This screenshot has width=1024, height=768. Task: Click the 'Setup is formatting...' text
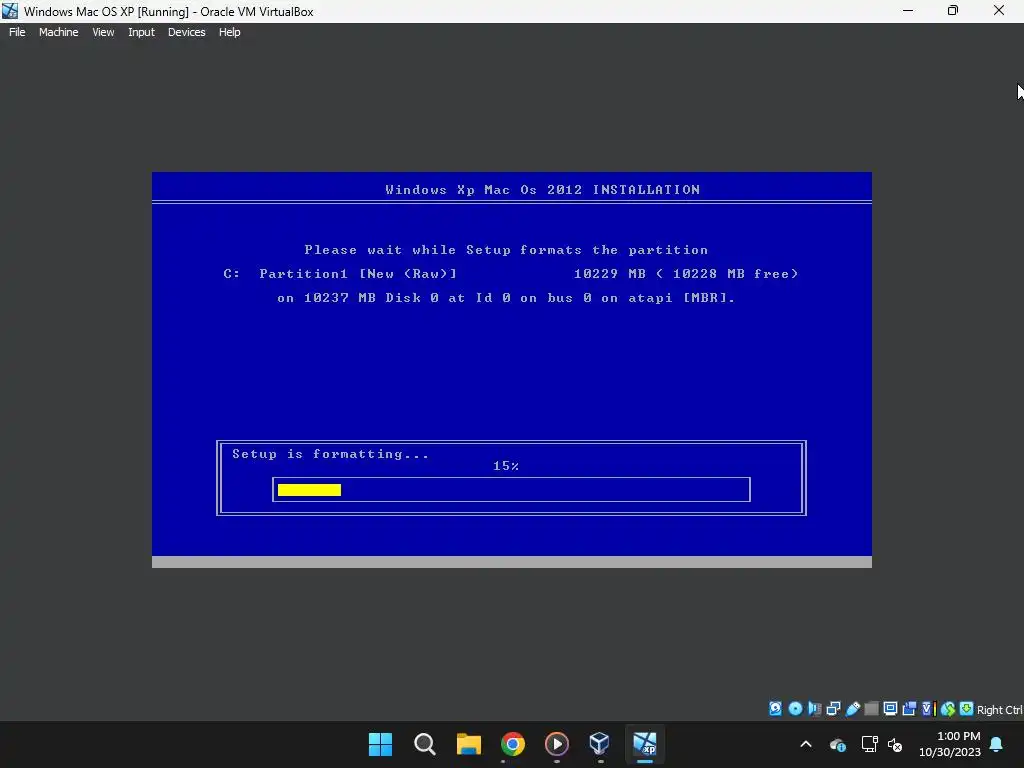330,454
